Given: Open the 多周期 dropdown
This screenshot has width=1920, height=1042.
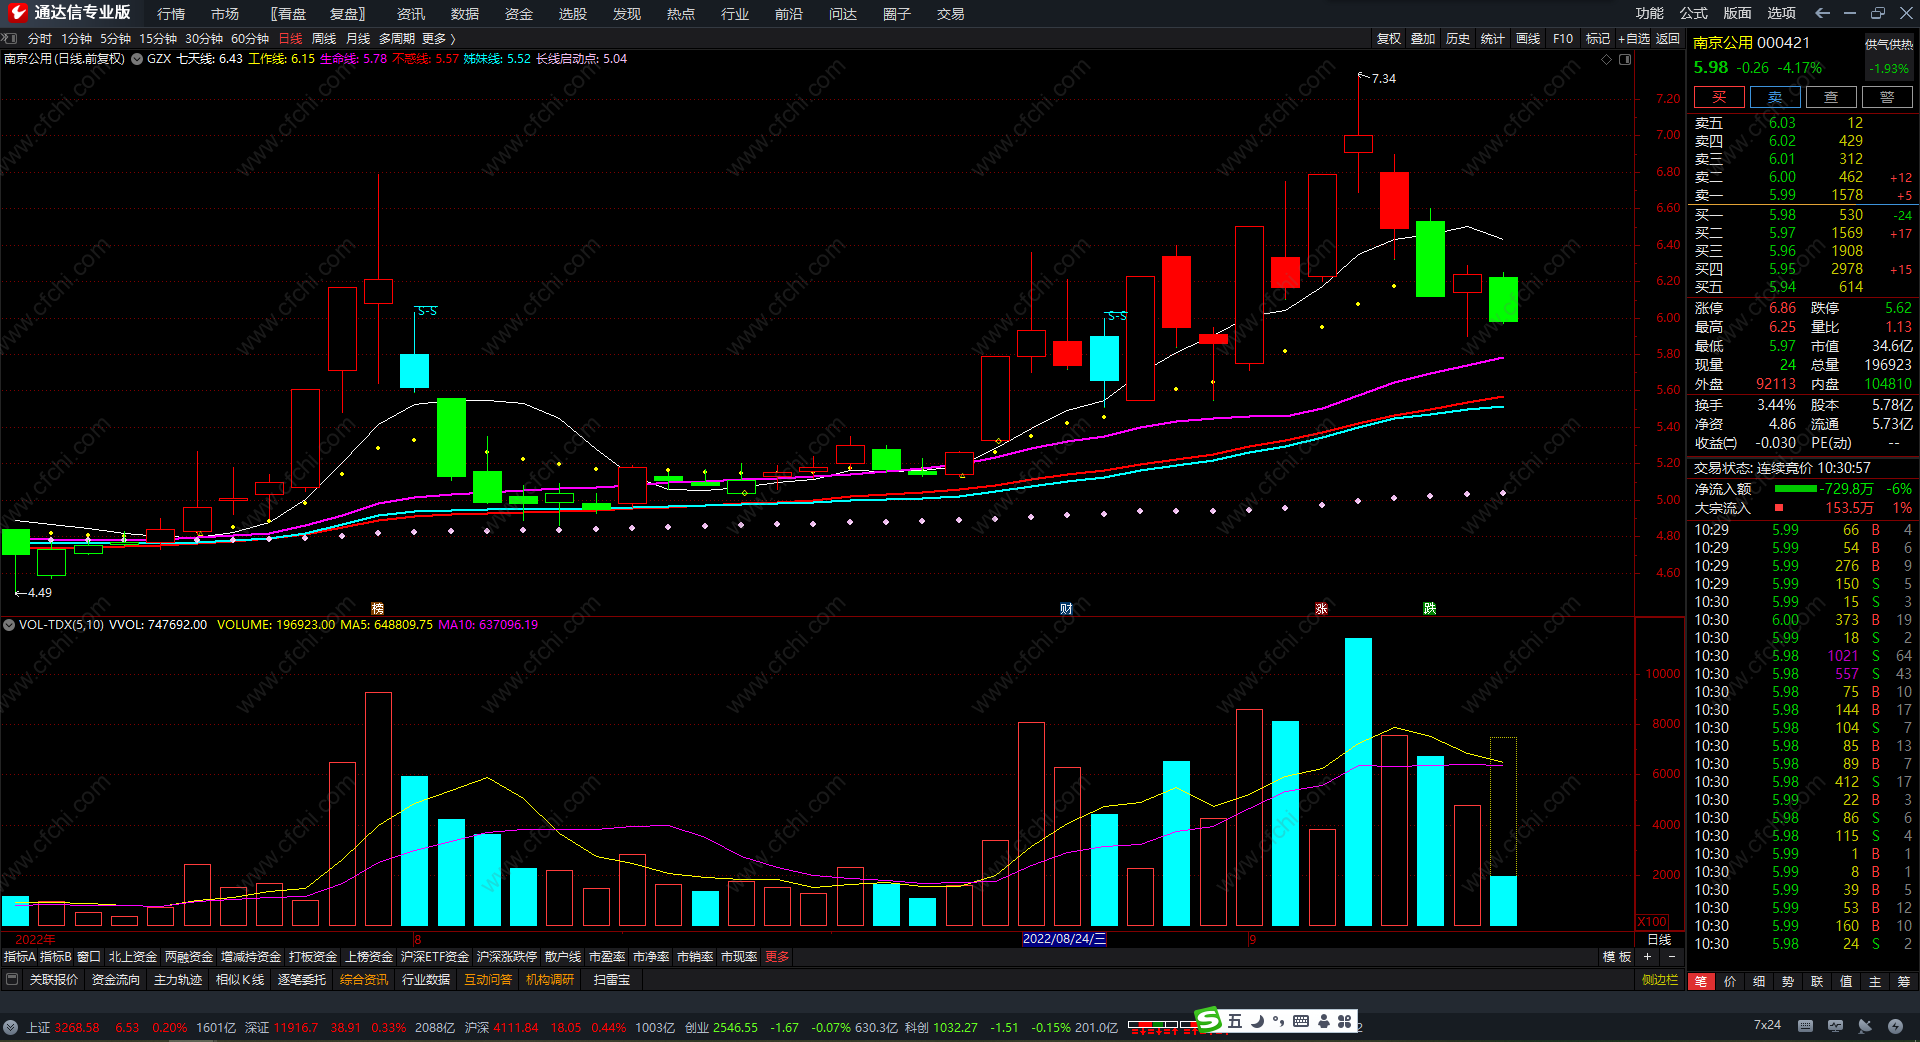Looking at the screenshot, I should pyautogui.click(x=397, y=39).
